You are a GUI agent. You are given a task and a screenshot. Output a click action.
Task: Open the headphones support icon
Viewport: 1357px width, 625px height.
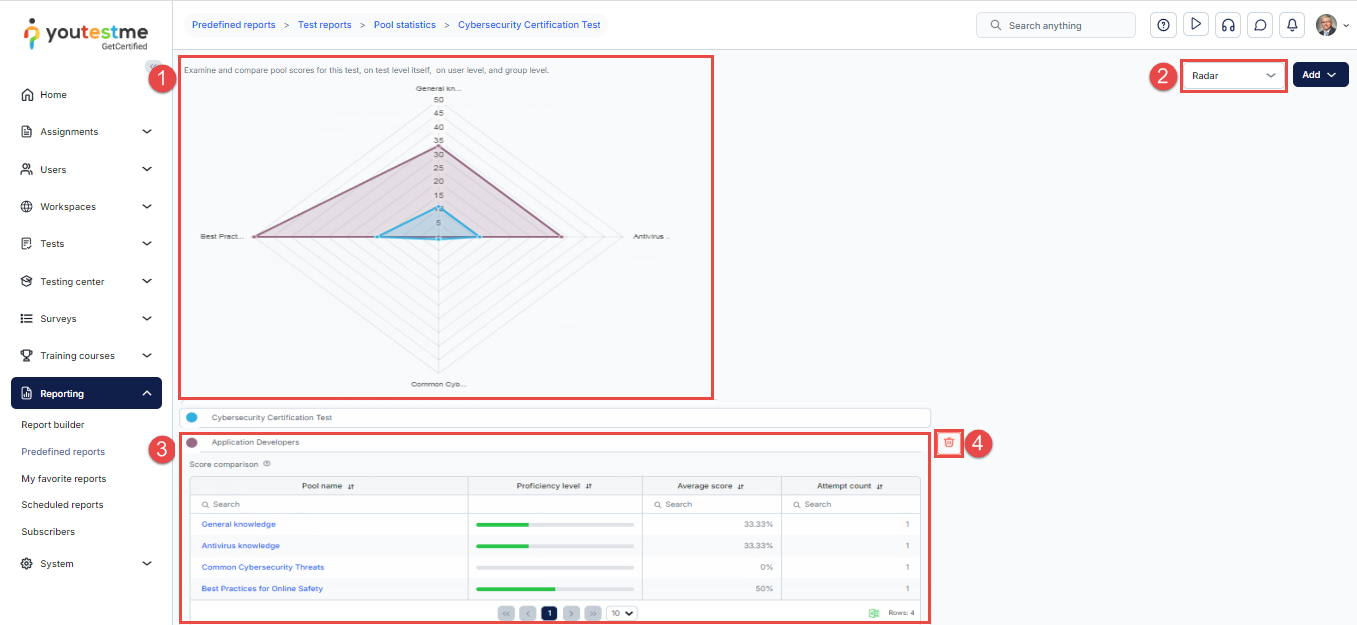(x=1228, y=25)
